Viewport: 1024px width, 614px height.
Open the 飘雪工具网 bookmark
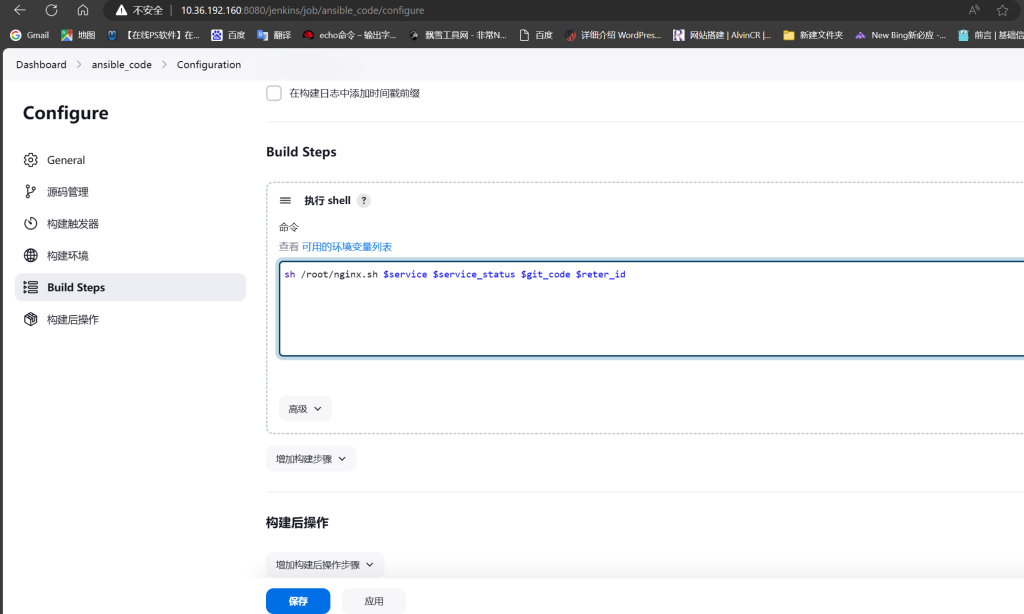click(x=458, y=35)
